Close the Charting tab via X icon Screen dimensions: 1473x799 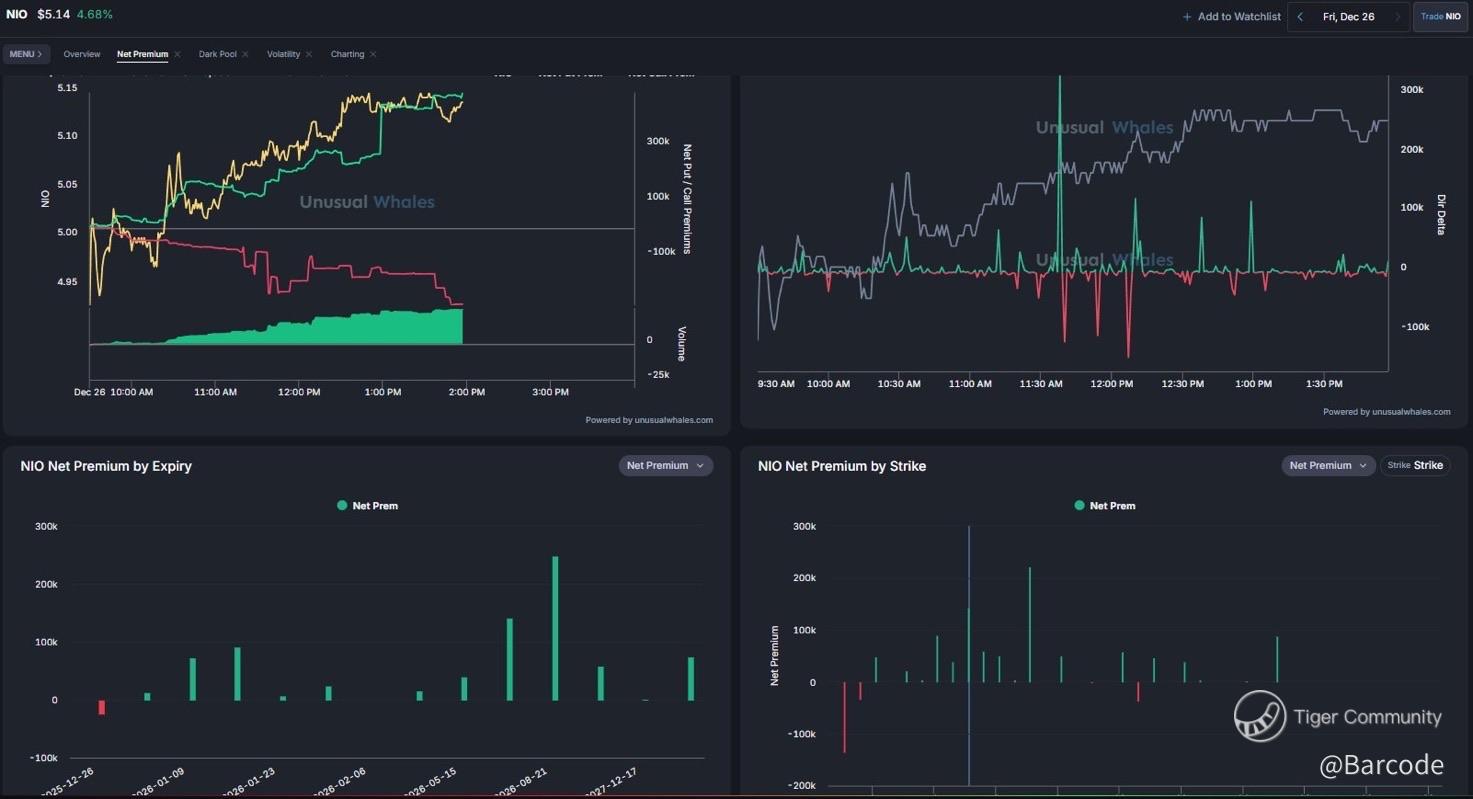373,54
